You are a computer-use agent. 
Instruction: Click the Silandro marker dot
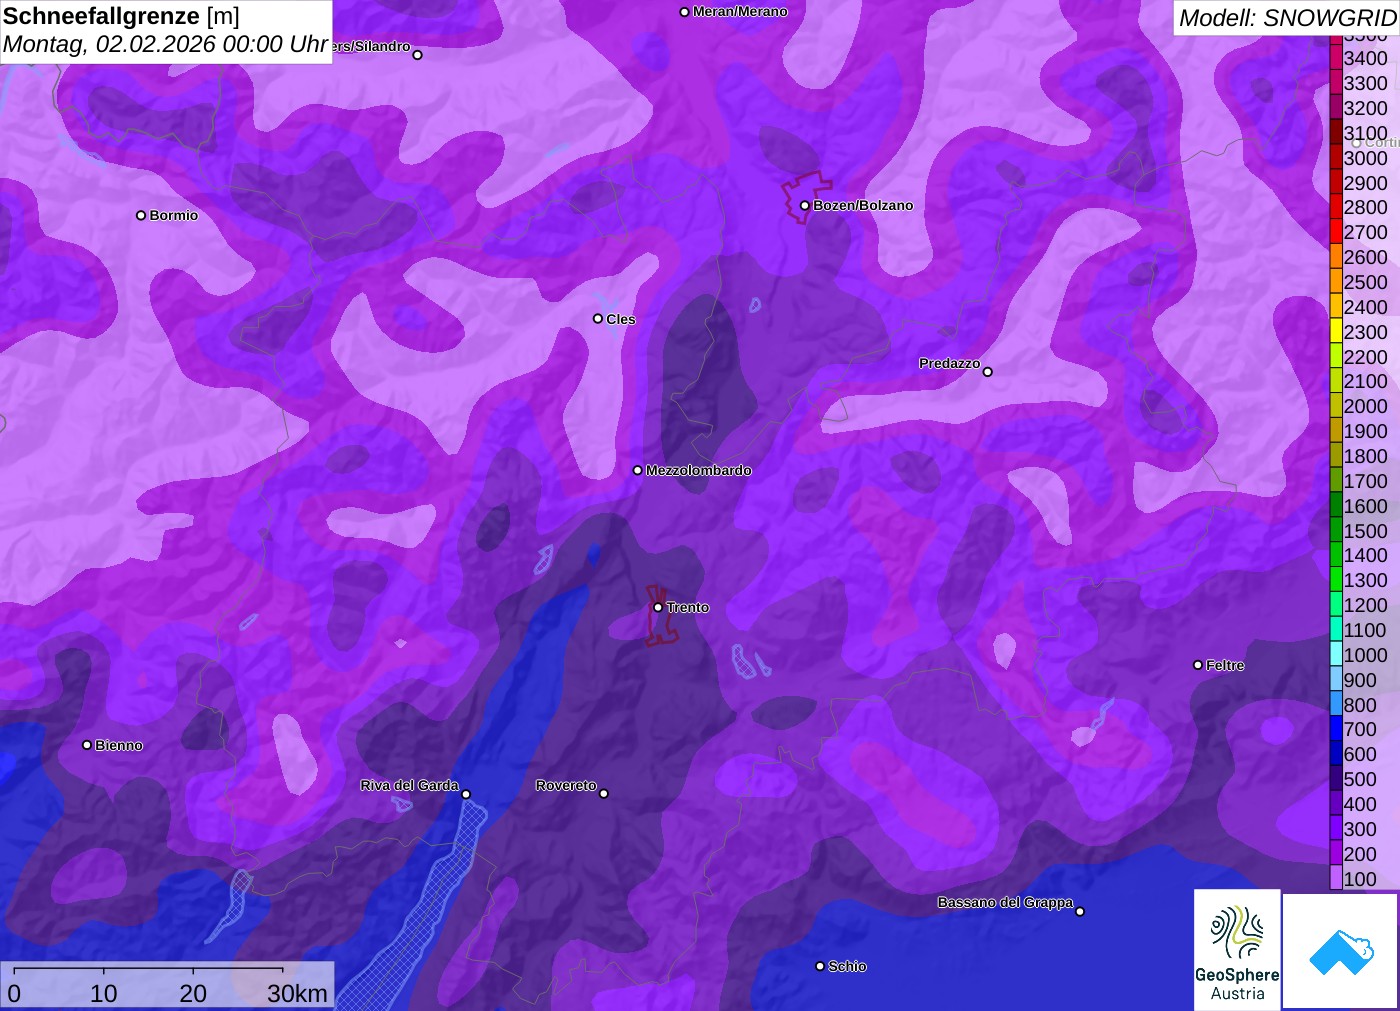[x=418, y=55]
